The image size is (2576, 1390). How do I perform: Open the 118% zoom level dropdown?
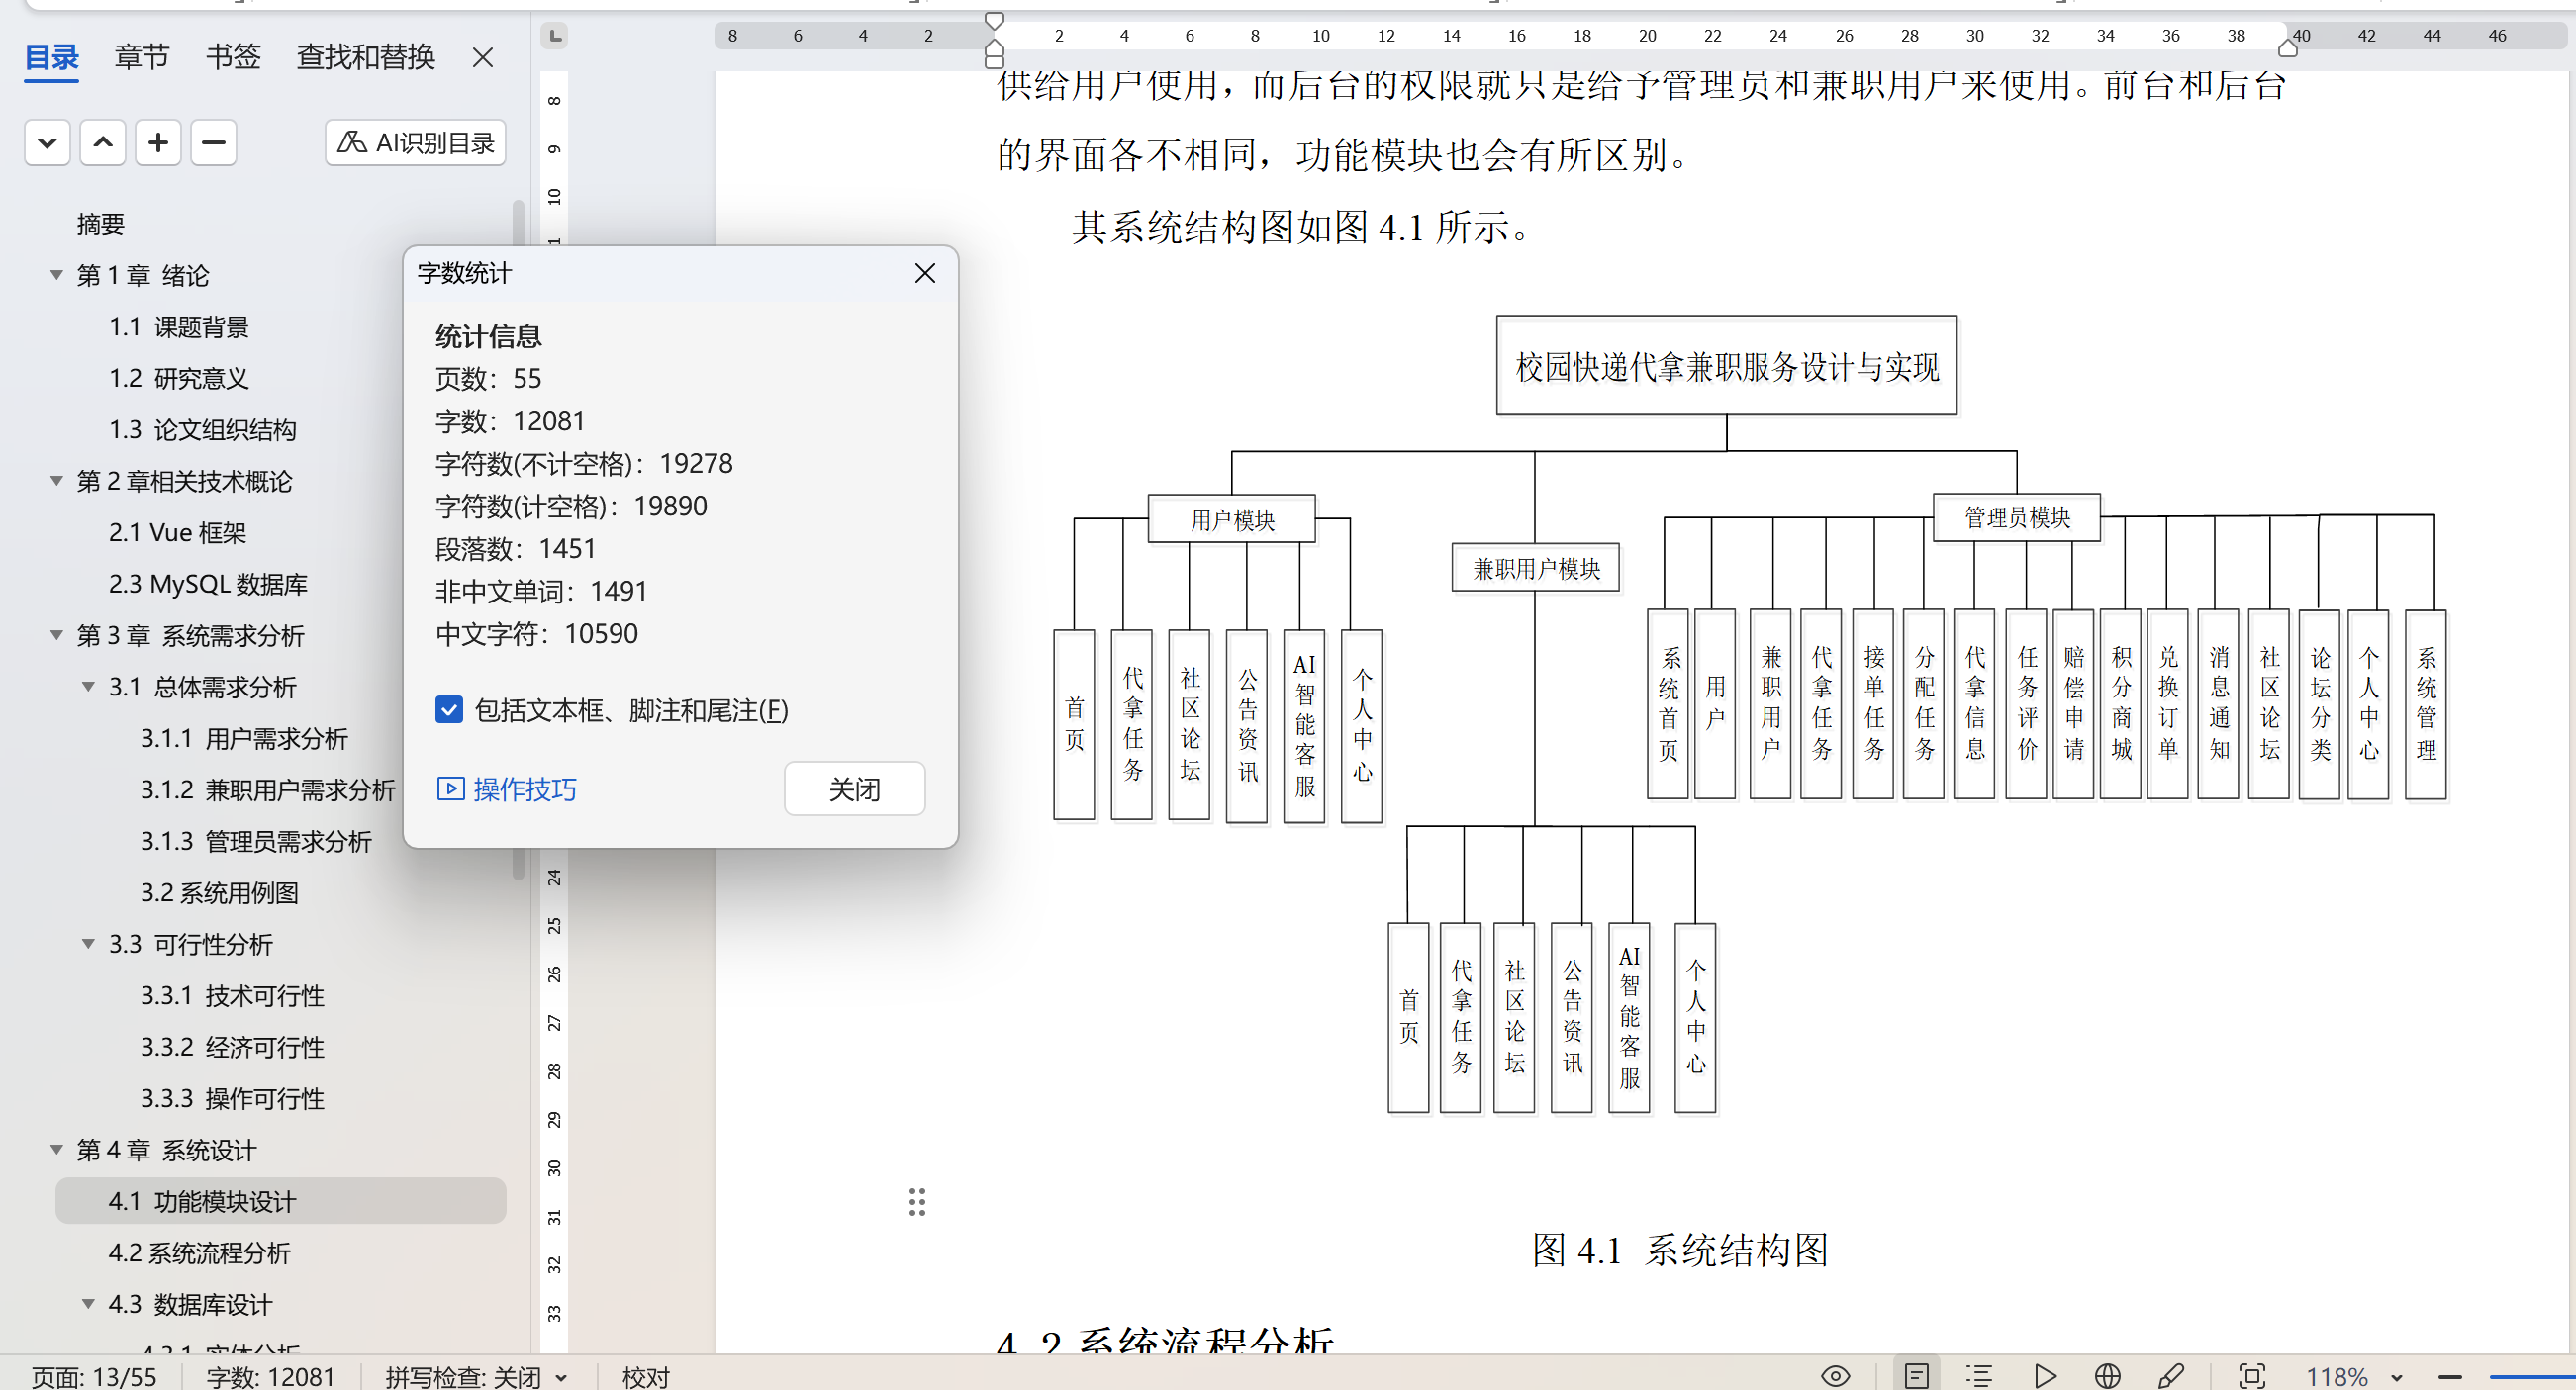(2396, 1377)
